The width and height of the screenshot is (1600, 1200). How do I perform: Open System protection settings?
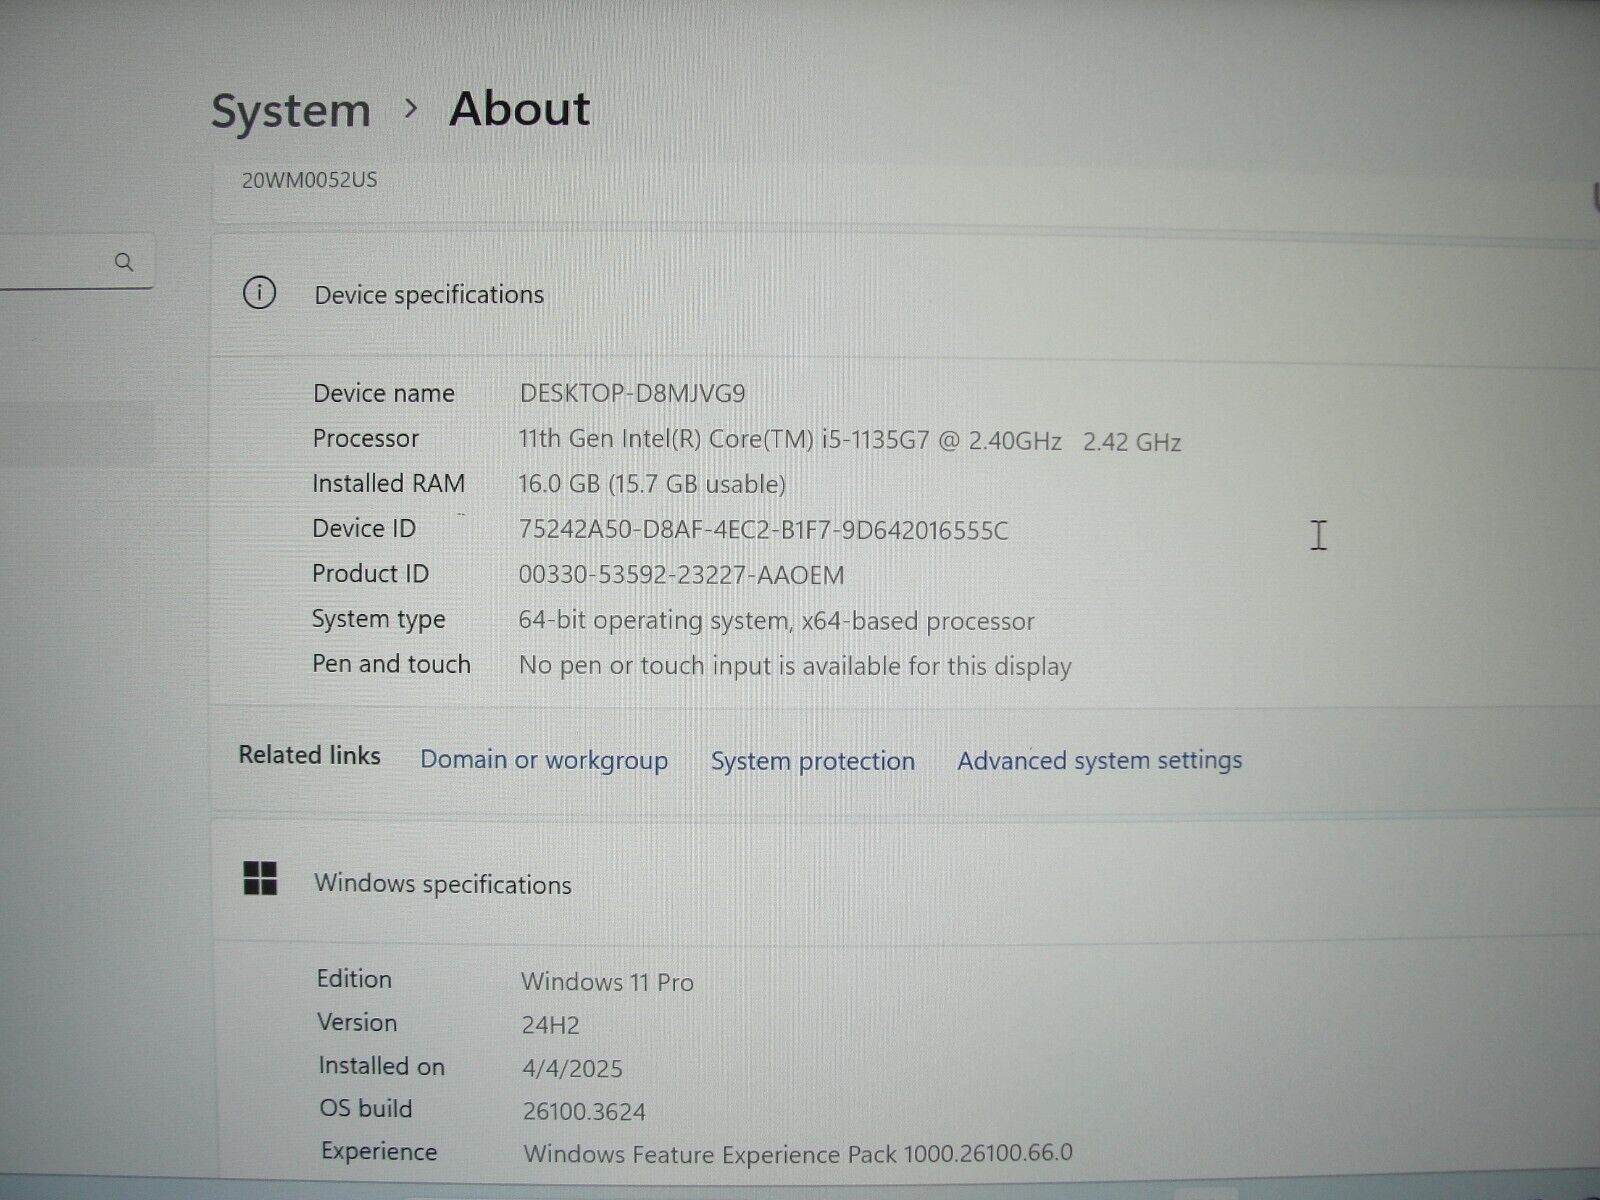tap(812, 761)
